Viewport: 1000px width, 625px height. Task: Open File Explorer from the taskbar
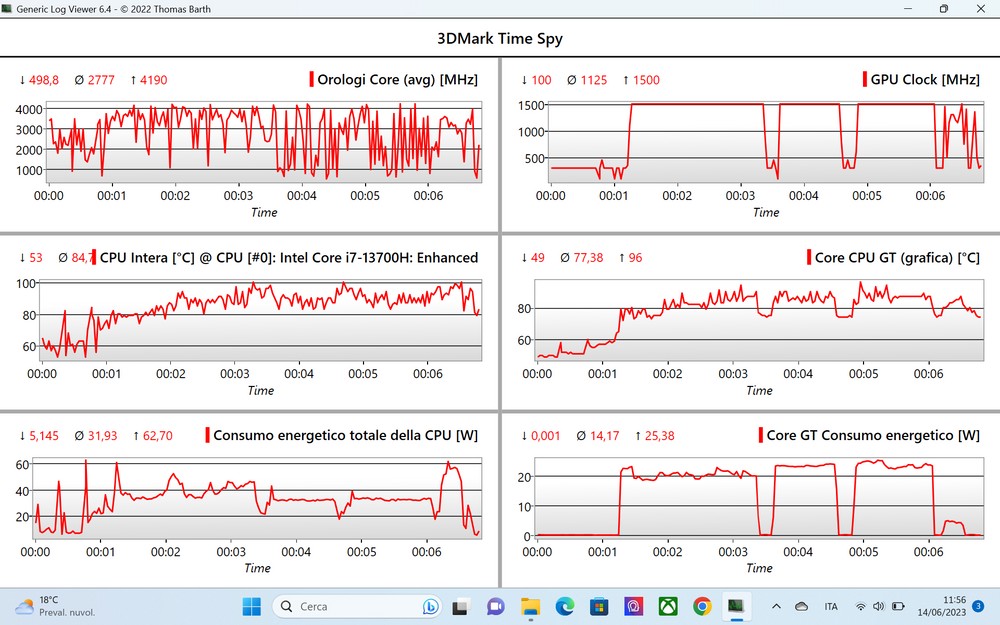click(530, 606)
